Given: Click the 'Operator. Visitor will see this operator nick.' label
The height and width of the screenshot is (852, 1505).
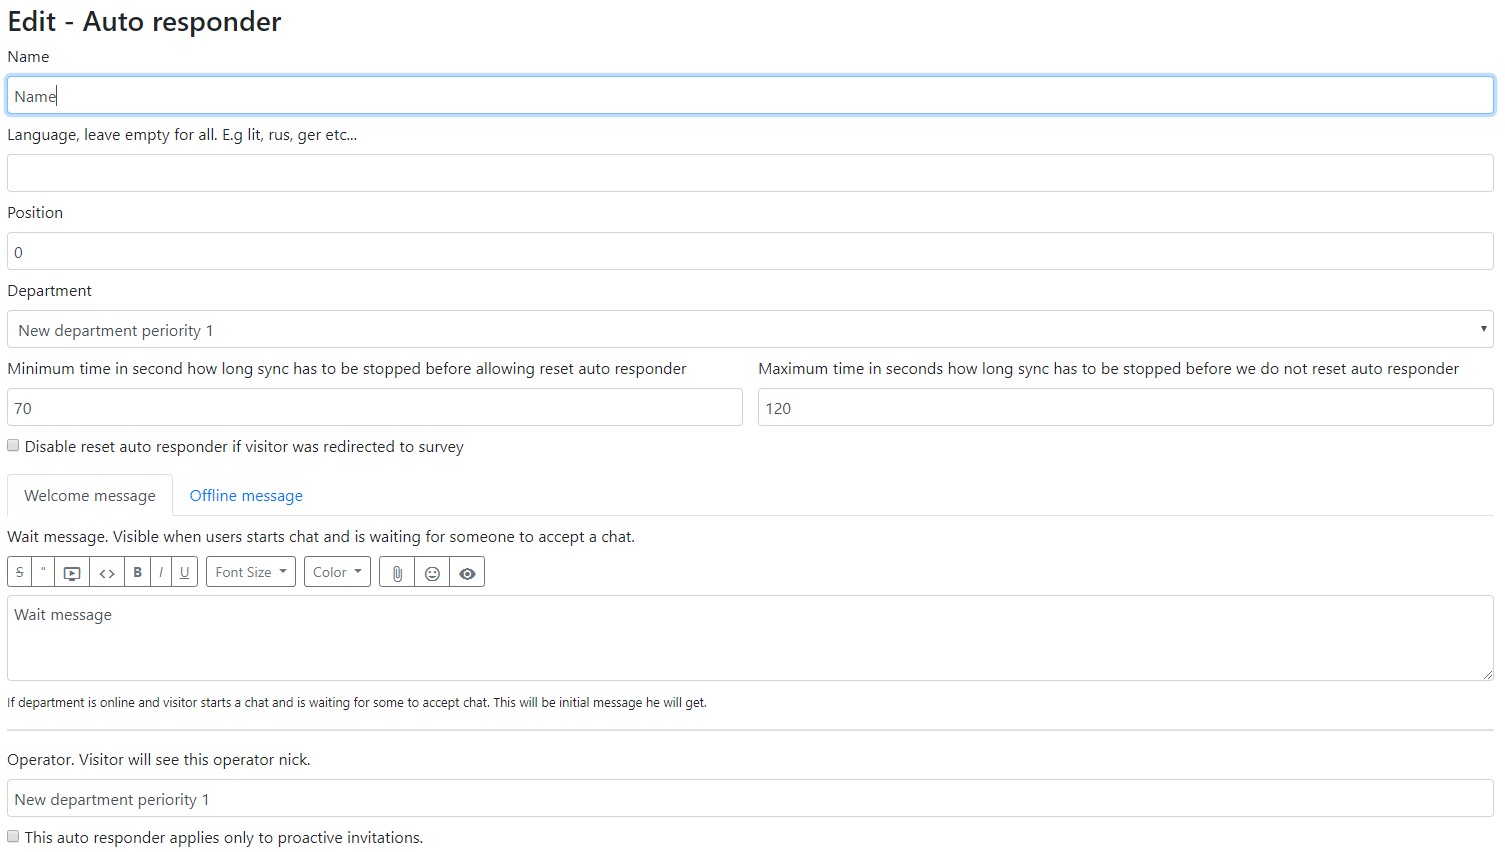Looking at the screenshot, I should (x=159, y=760).
